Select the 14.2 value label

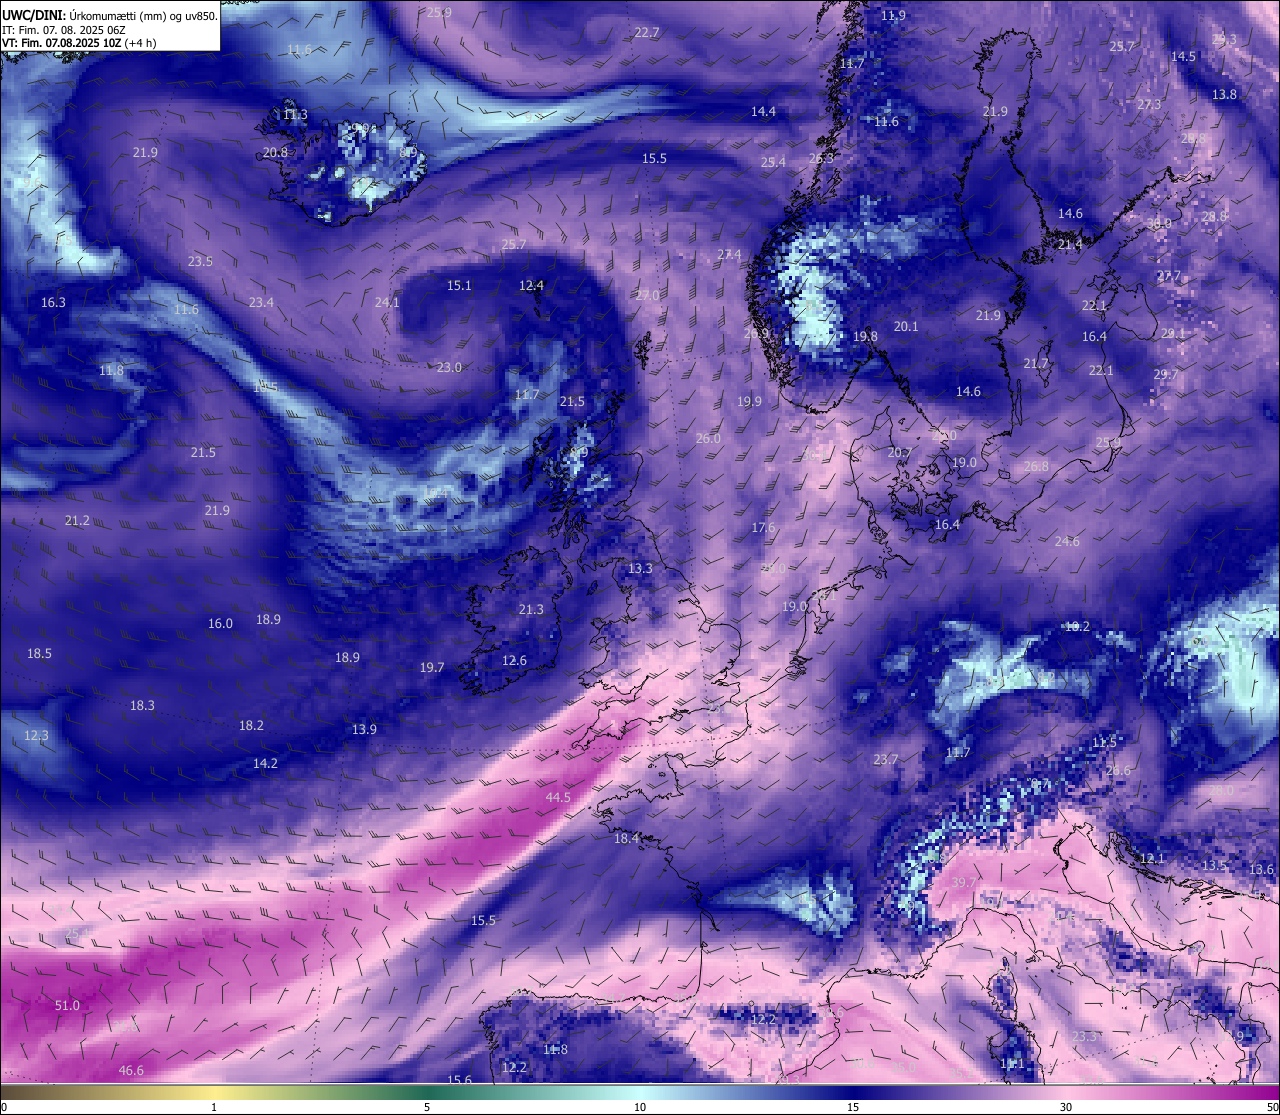(x=265, y=763)
